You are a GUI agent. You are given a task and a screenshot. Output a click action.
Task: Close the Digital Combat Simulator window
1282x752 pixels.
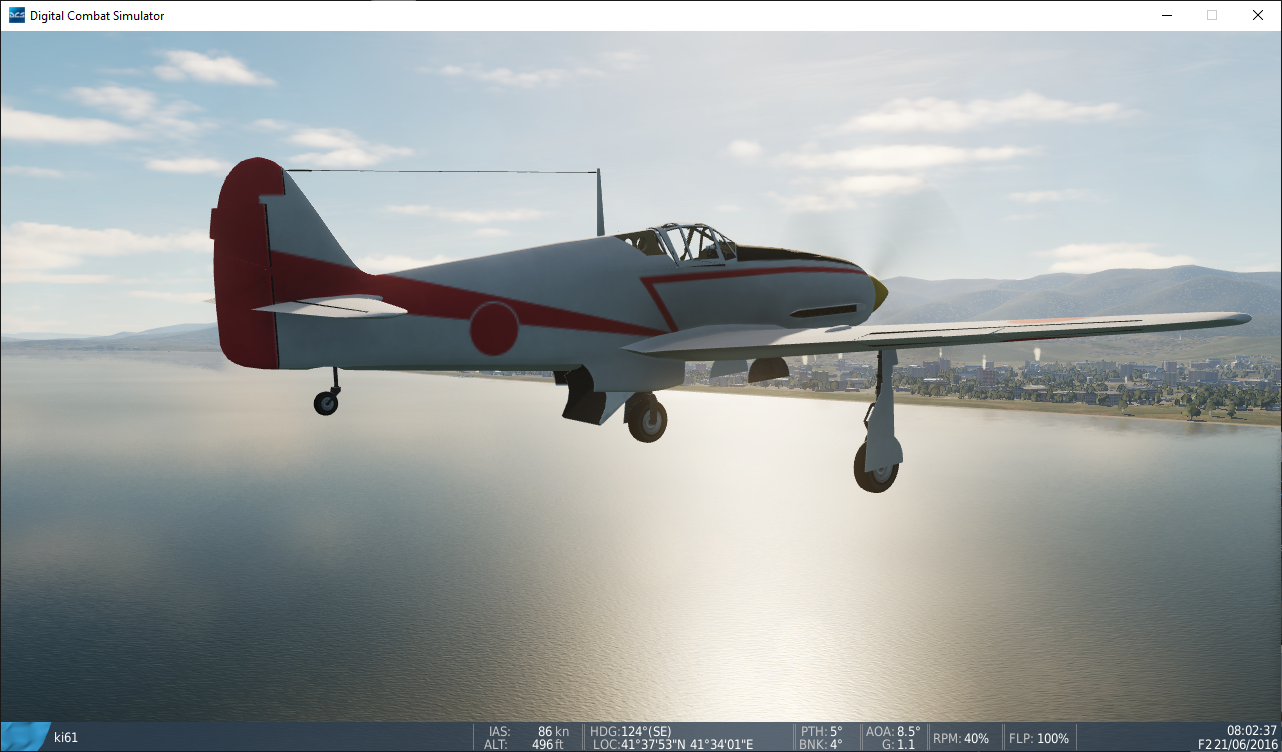(x=1258, y=15)
